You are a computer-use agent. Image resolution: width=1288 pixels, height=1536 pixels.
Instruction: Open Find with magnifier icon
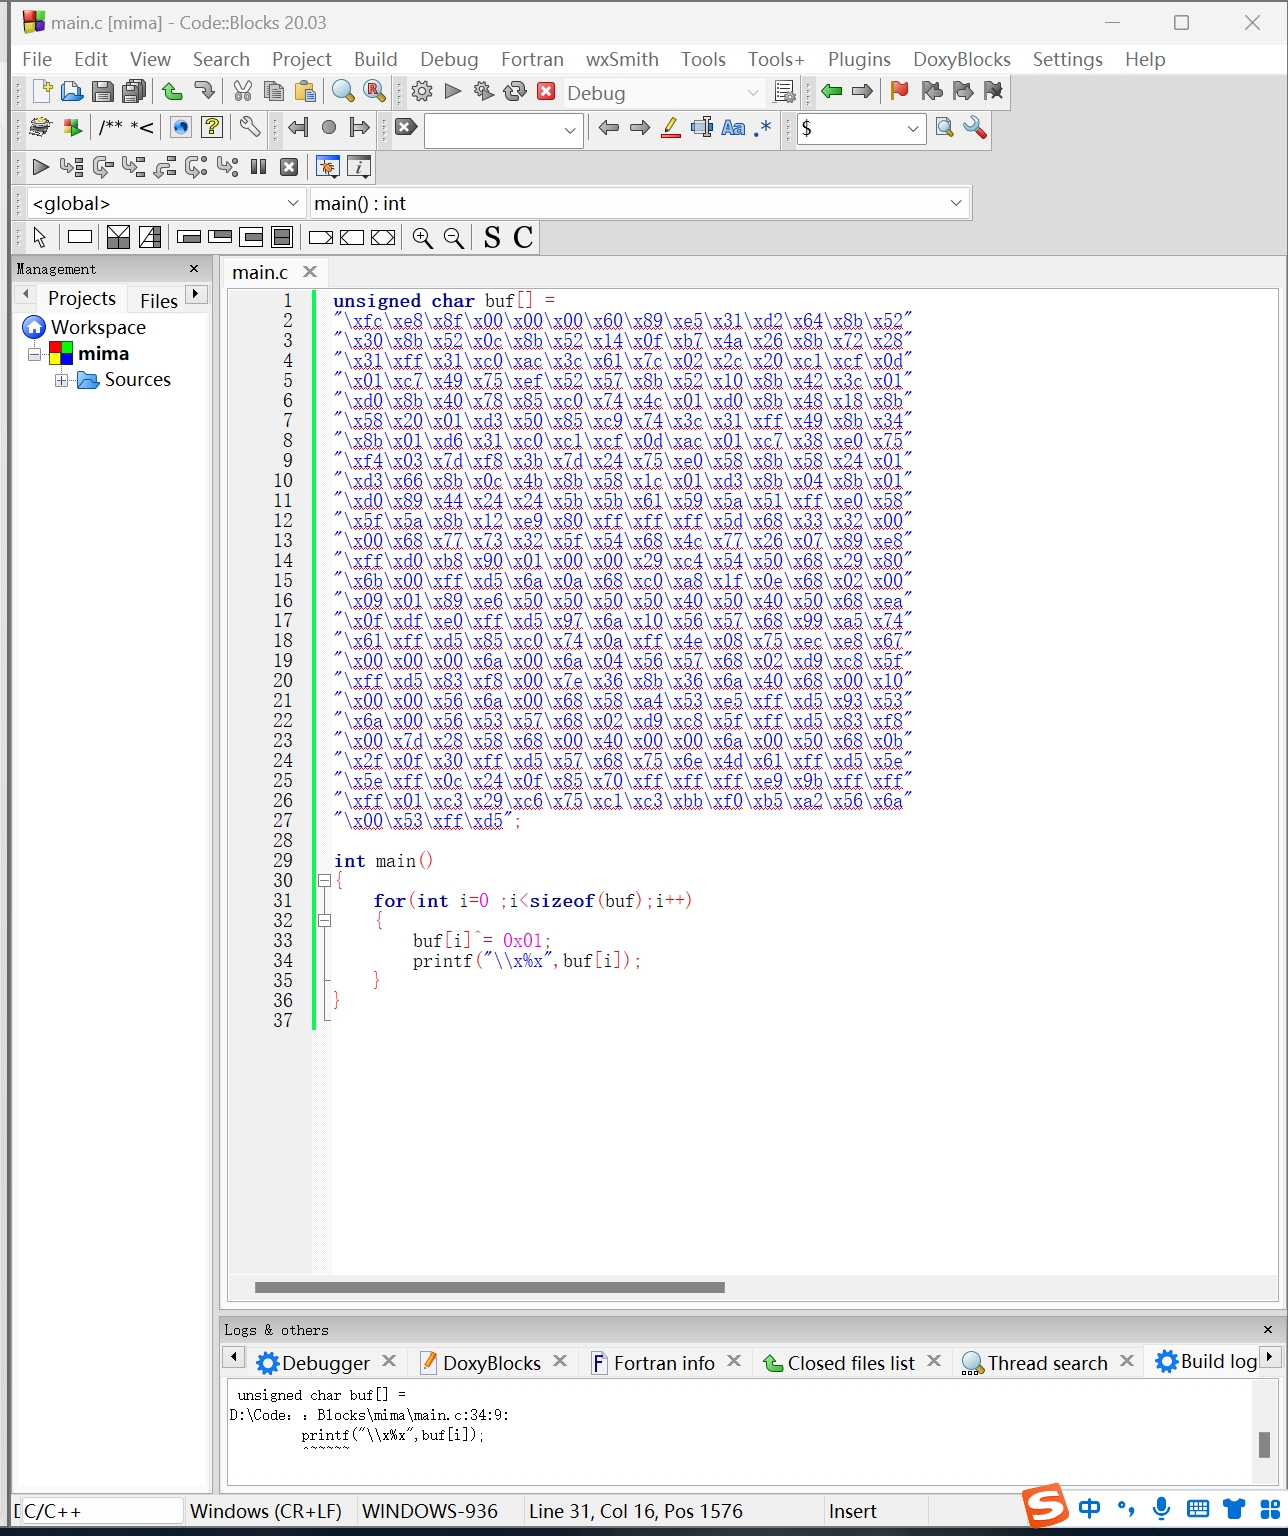click(343, 92)
